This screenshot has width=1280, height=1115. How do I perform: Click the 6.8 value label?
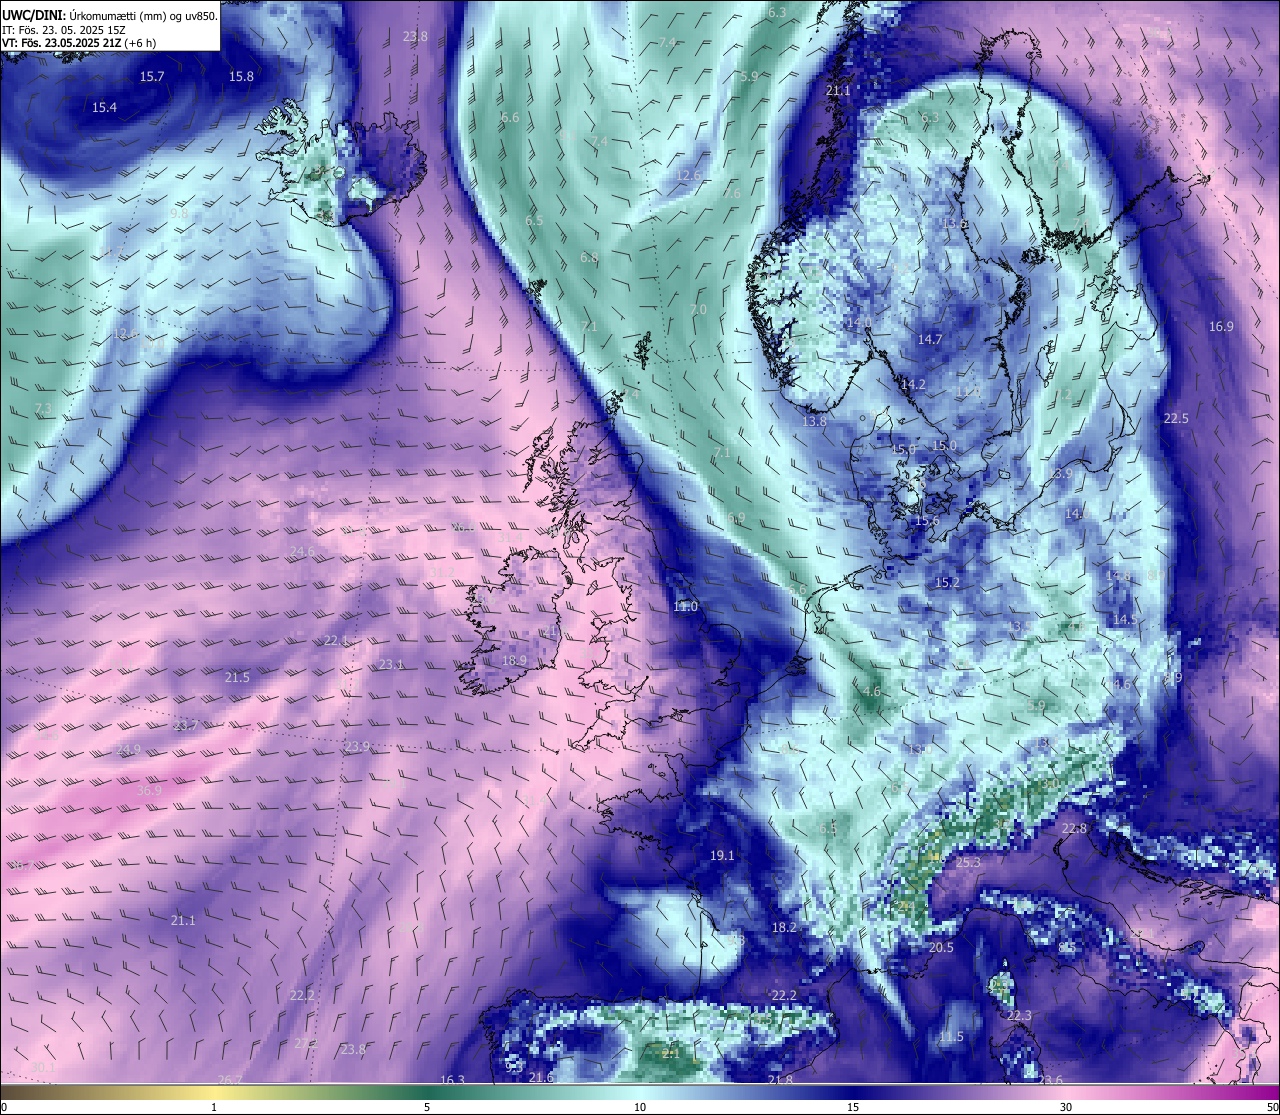point(589,257)
